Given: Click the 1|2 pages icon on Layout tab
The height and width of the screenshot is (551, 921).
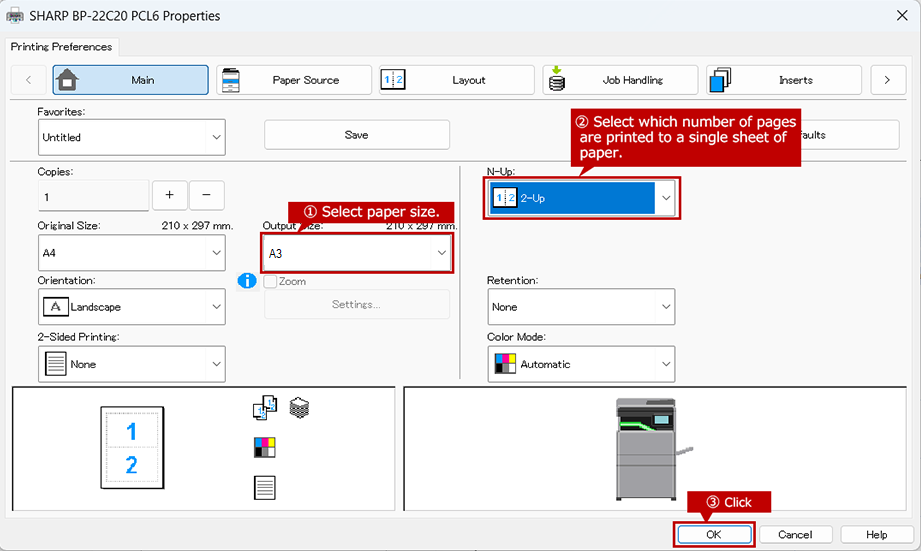Looking at the screenshot, I should (393, 80).
